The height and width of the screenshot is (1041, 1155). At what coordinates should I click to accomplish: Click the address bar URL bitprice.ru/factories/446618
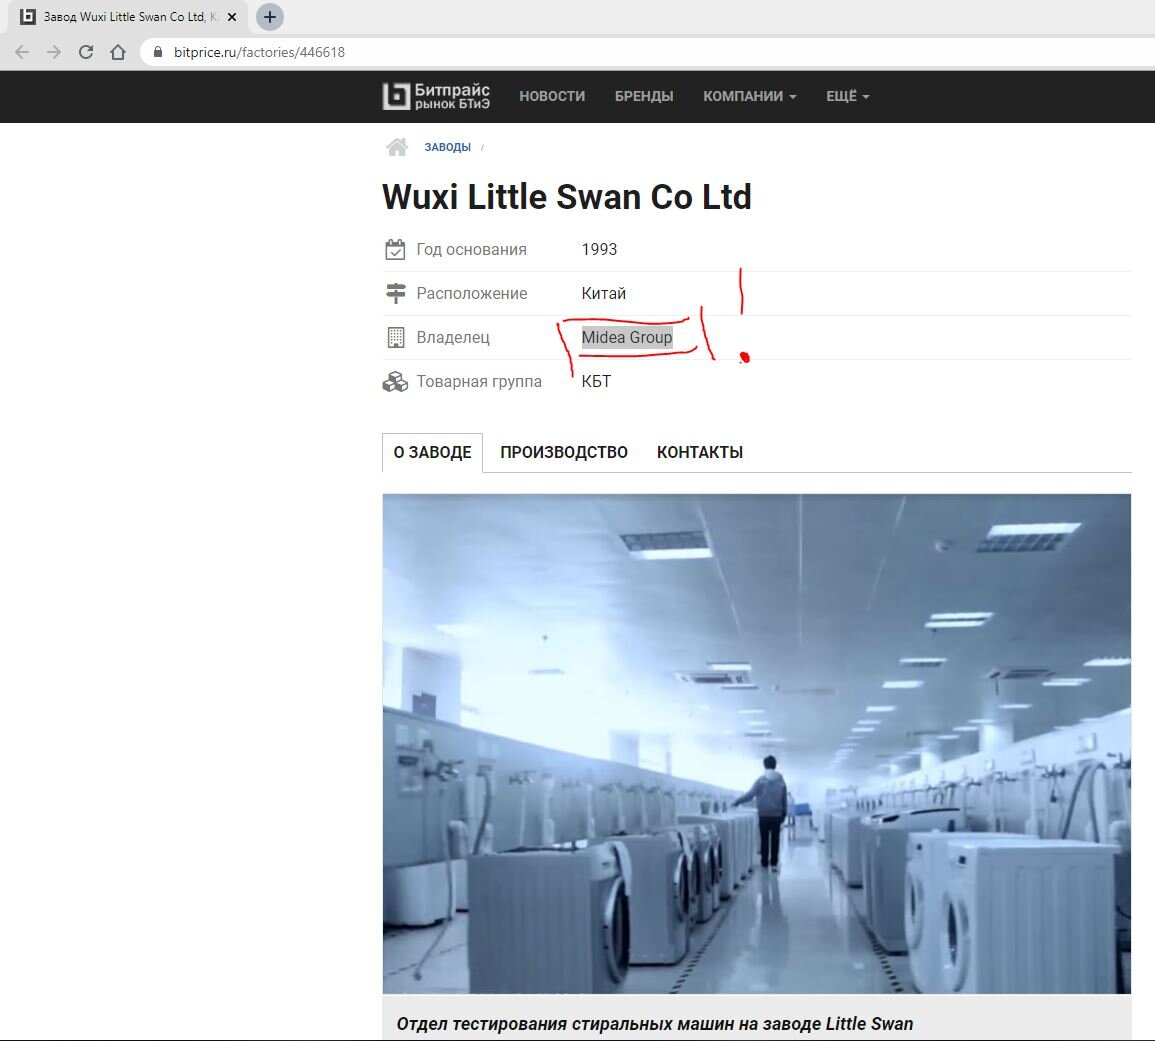click(x=259, y=52)
